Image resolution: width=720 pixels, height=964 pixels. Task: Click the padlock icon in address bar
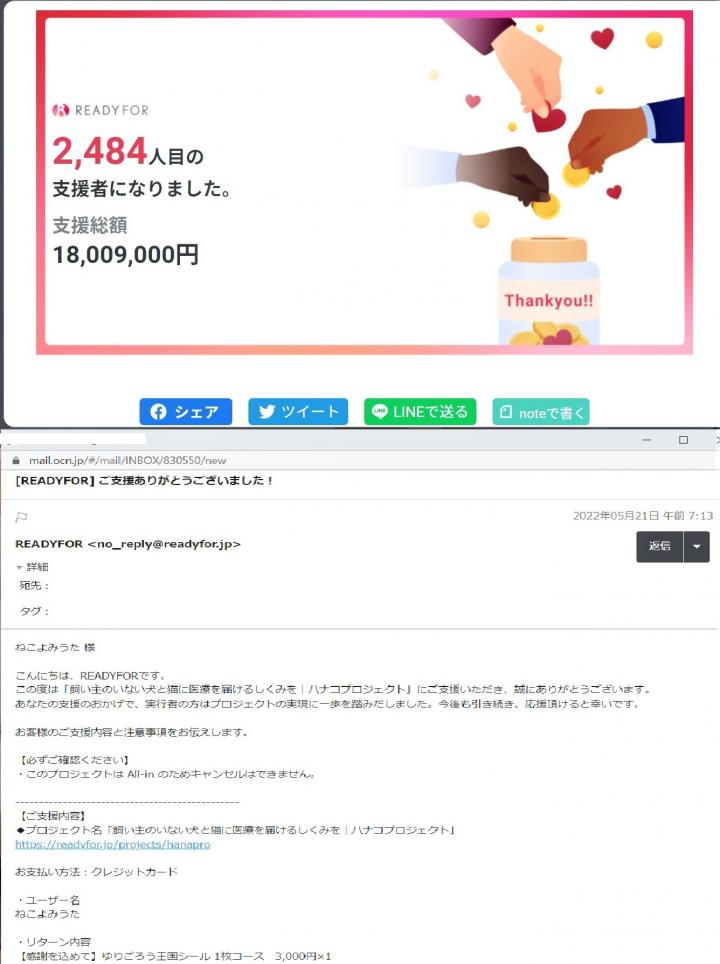16,460
